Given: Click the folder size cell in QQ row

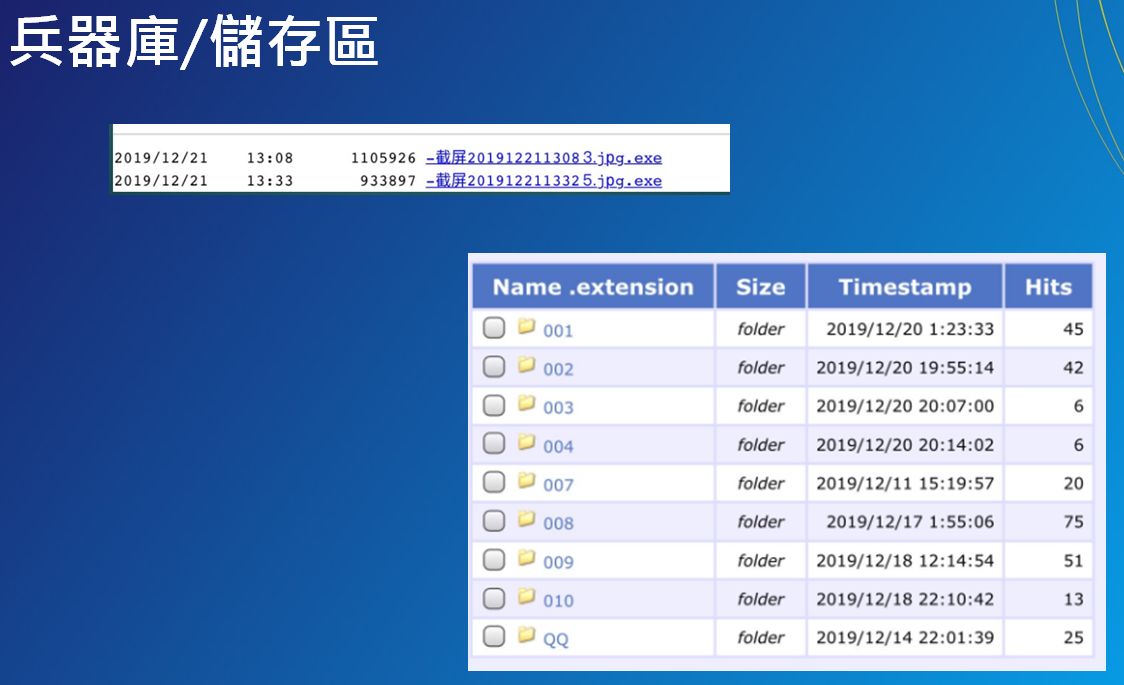Looking at the screenshot, I should 761,638.
